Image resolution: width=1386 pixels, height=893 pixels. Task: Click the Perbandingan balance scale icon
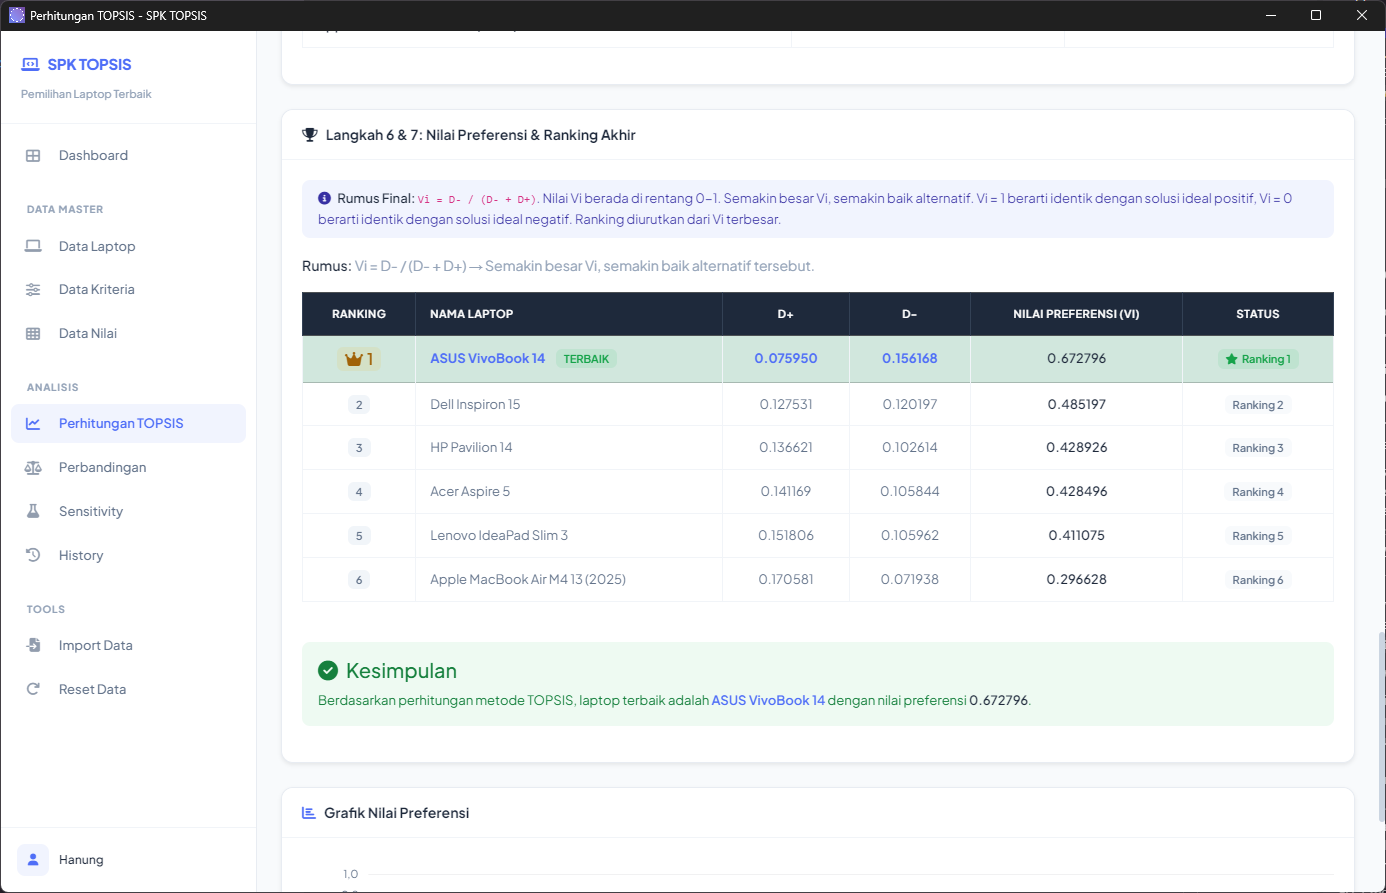tap(33, 467)
